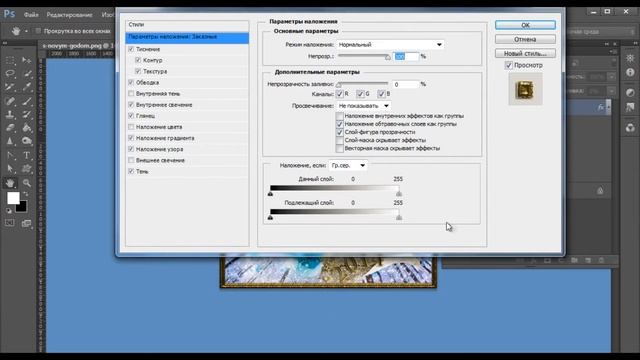640x360 pixels.
Task: Enable the Внешнее свечение checkbox
Action: coord(131,160)
